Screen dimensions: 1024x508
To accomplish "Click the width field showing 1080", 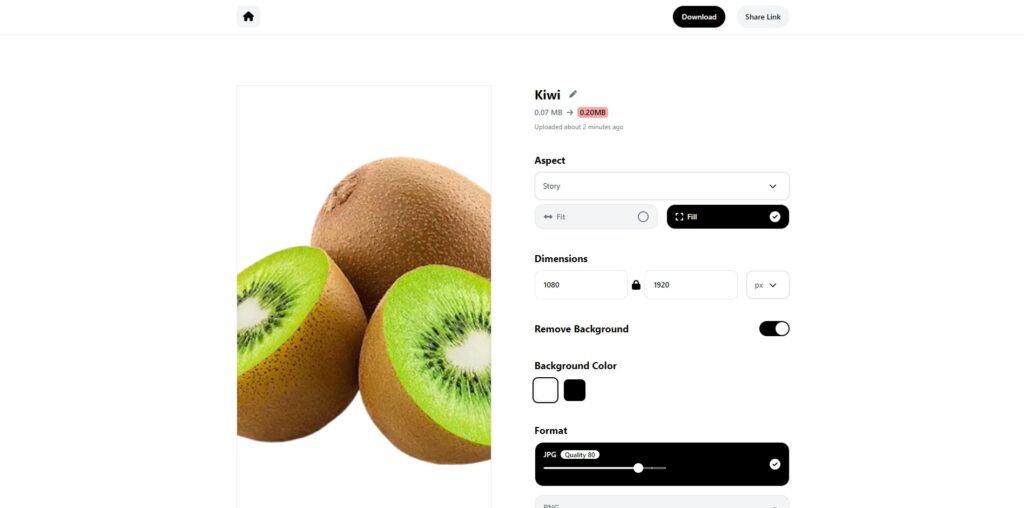I will pos(581,285).
